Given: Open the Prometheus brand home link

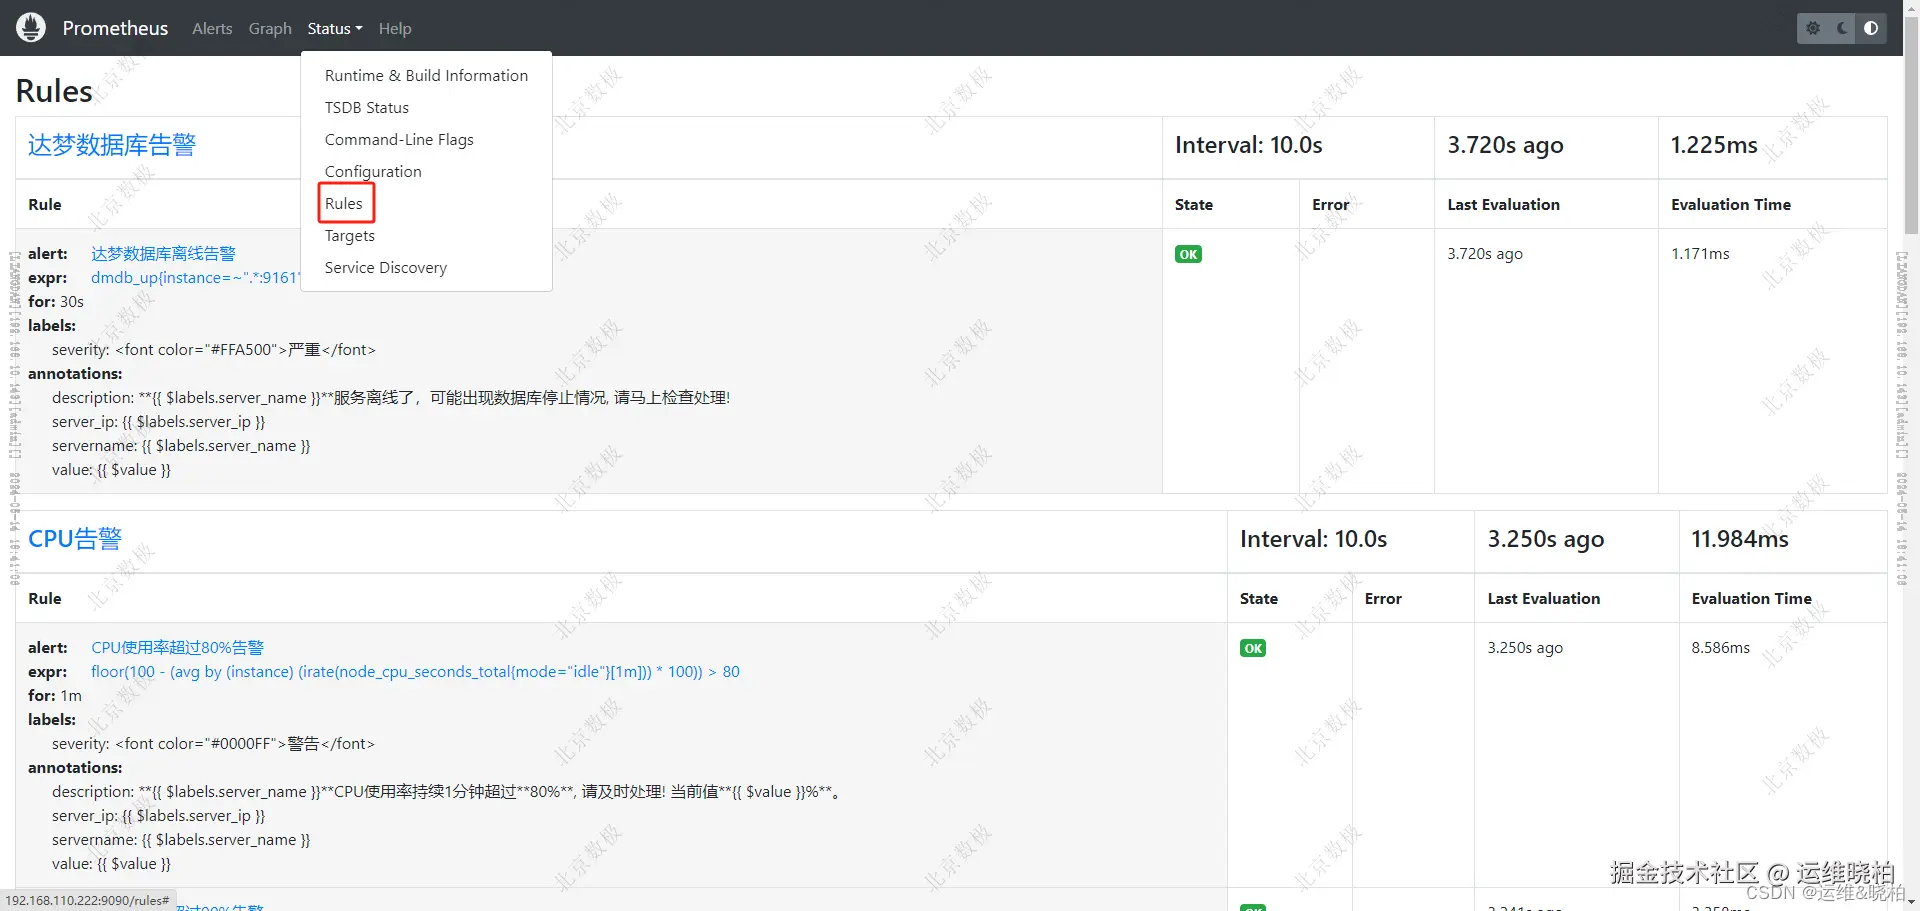Looking at the screenshot, I should click(x=115, y=28).
